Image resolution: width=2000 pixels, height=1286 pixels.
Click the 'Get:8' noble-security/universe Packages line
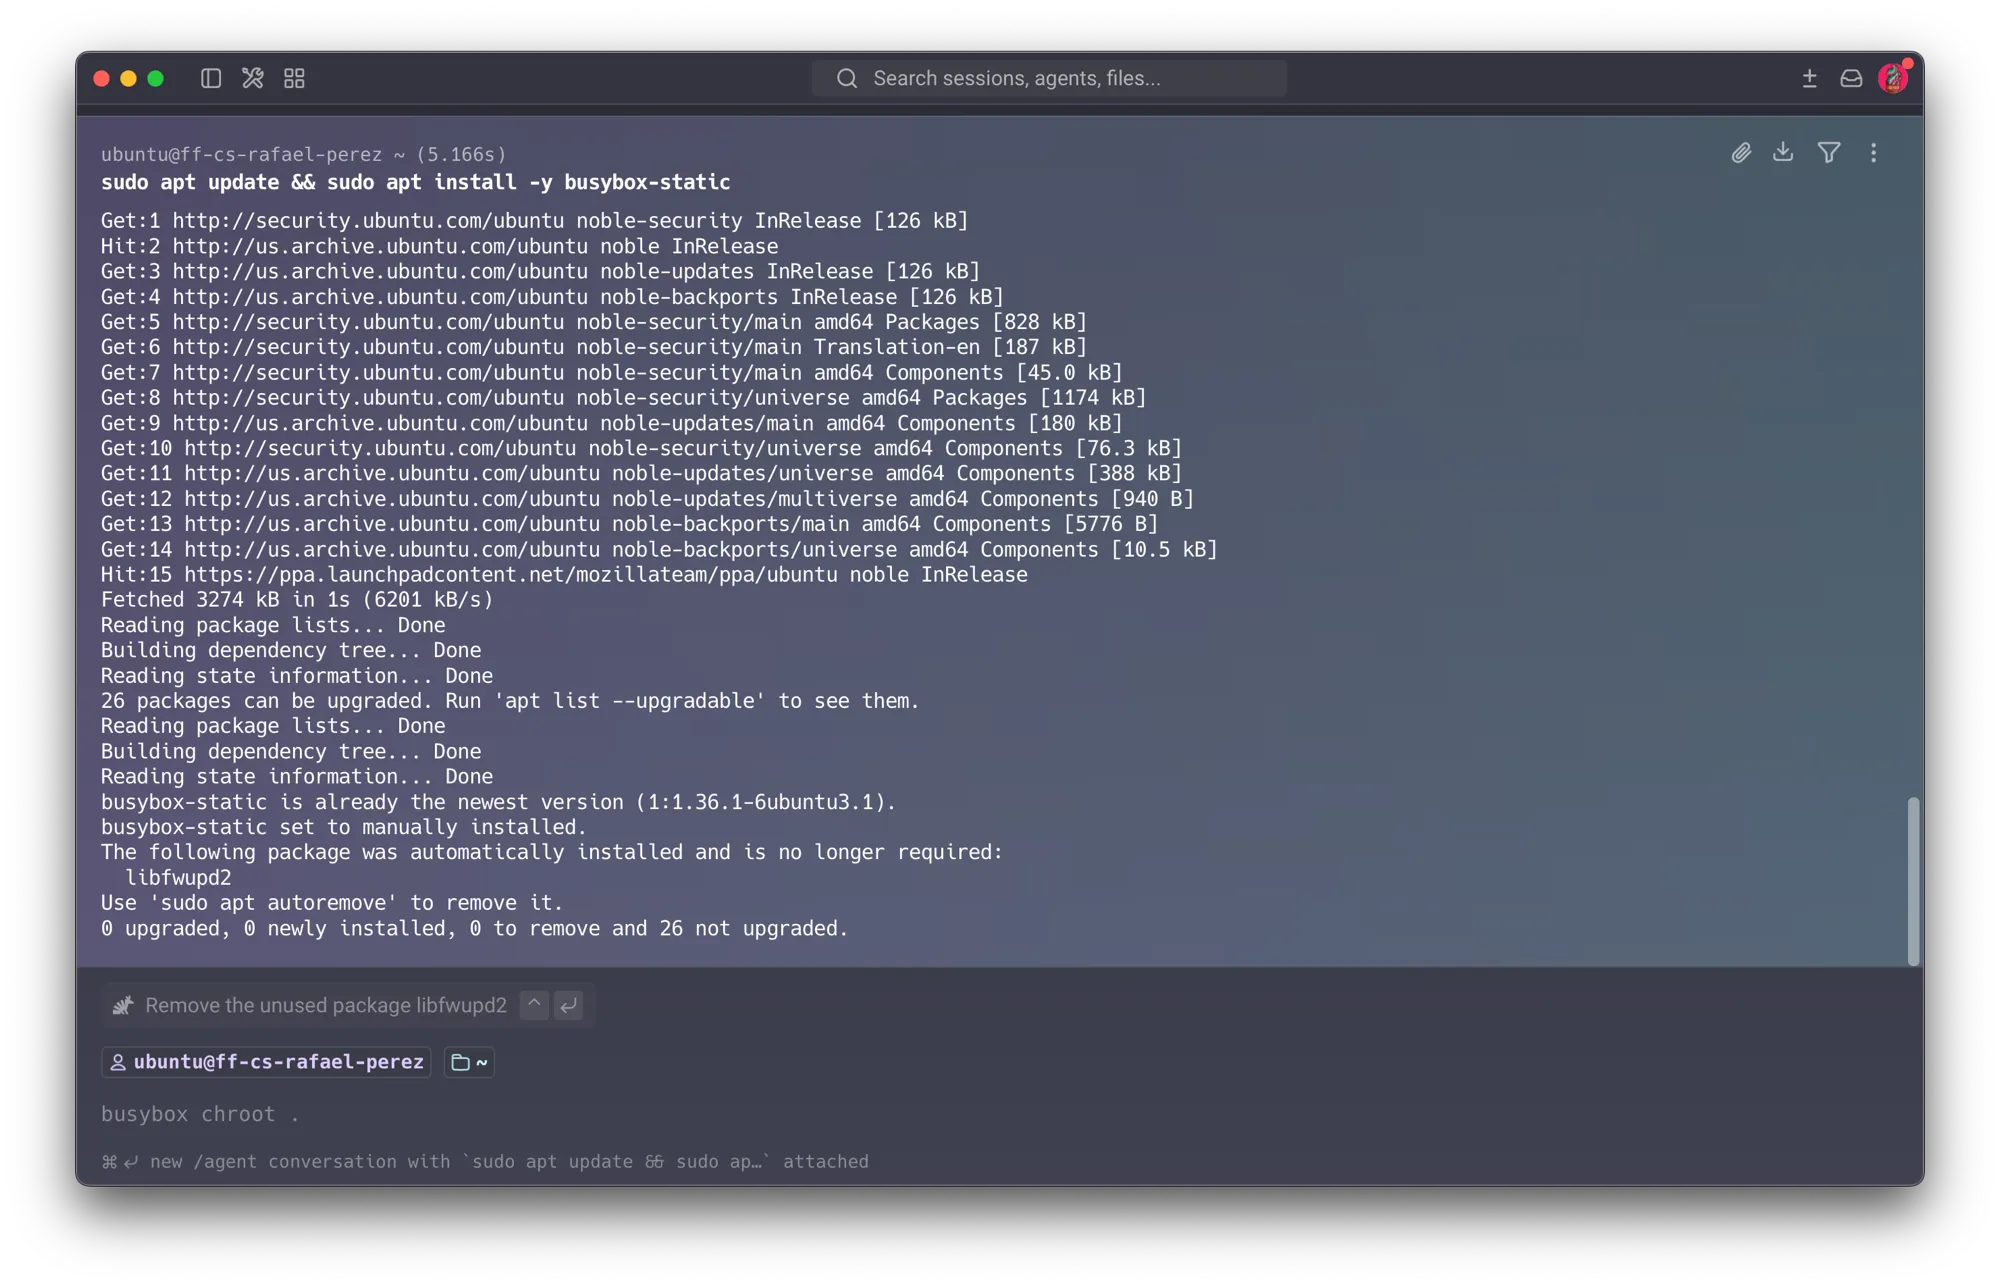(x=623, y=398)
